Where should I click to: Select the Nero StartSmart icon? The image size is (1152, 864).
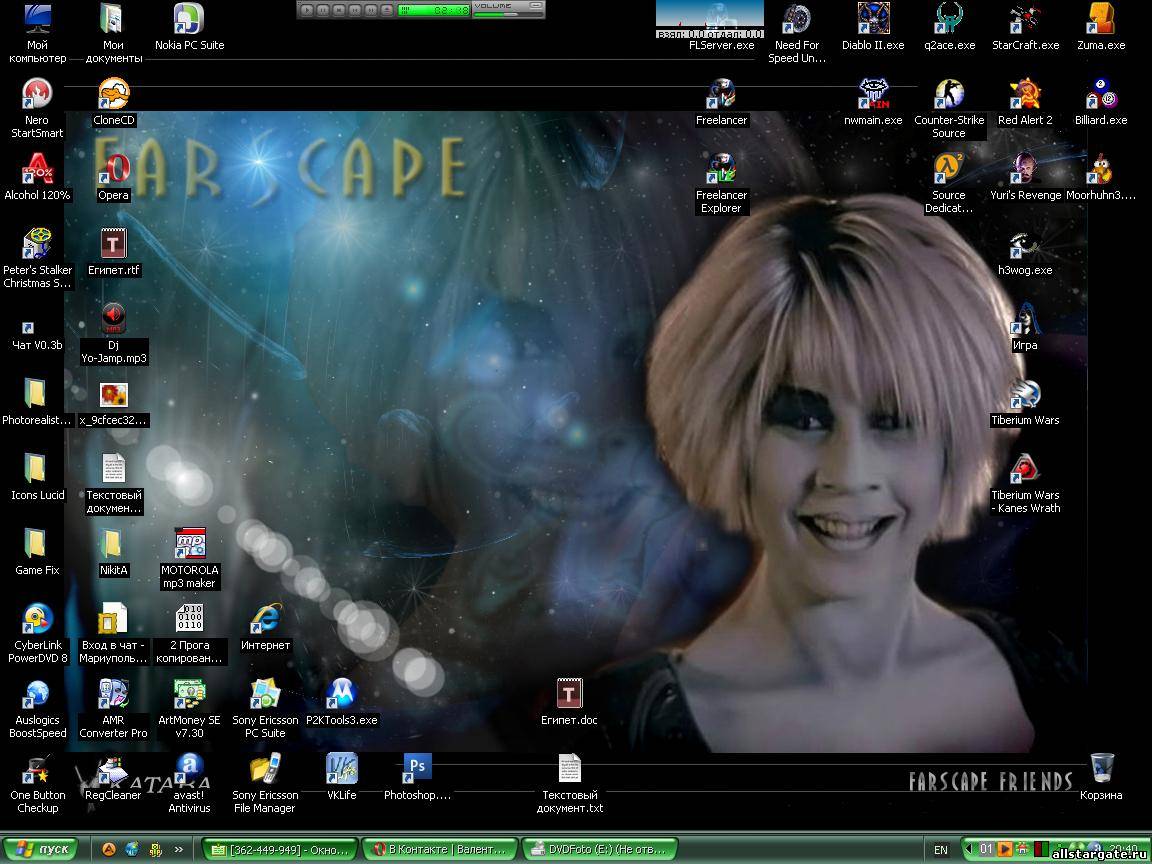(x=37, y=96)
